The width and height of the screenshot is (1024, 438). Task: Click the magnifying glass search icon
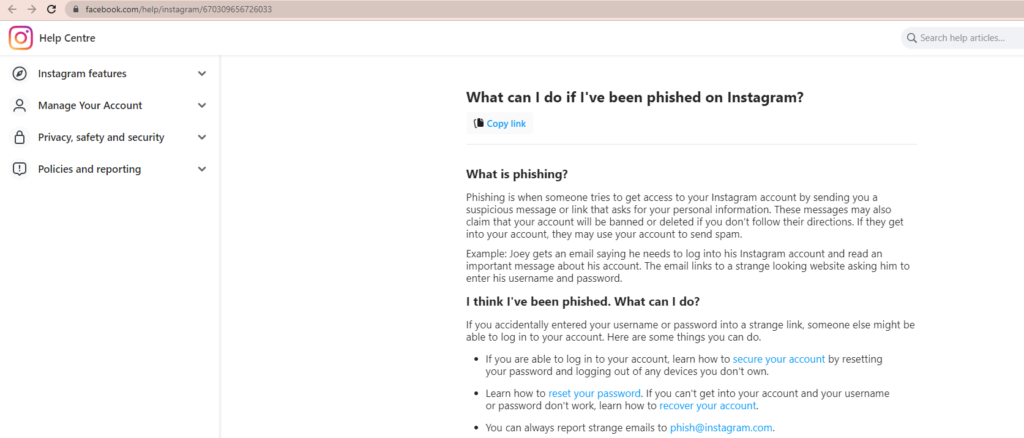(x=912, y=38)
